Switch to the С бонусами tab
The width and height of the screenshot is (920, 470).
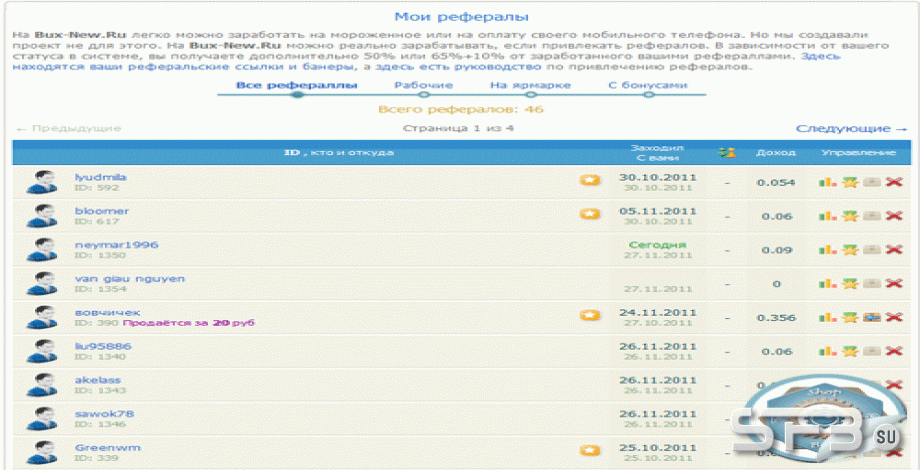coord(648,86)
